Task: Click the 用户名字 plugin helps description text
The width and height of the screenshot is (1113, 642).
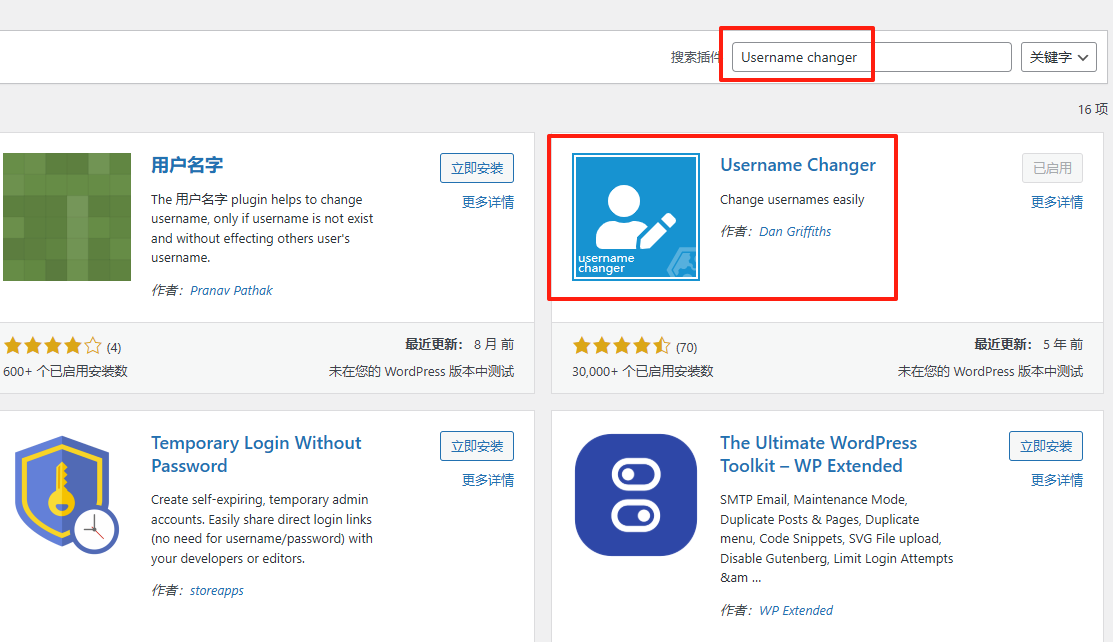Action: click(x=262, y=229)
